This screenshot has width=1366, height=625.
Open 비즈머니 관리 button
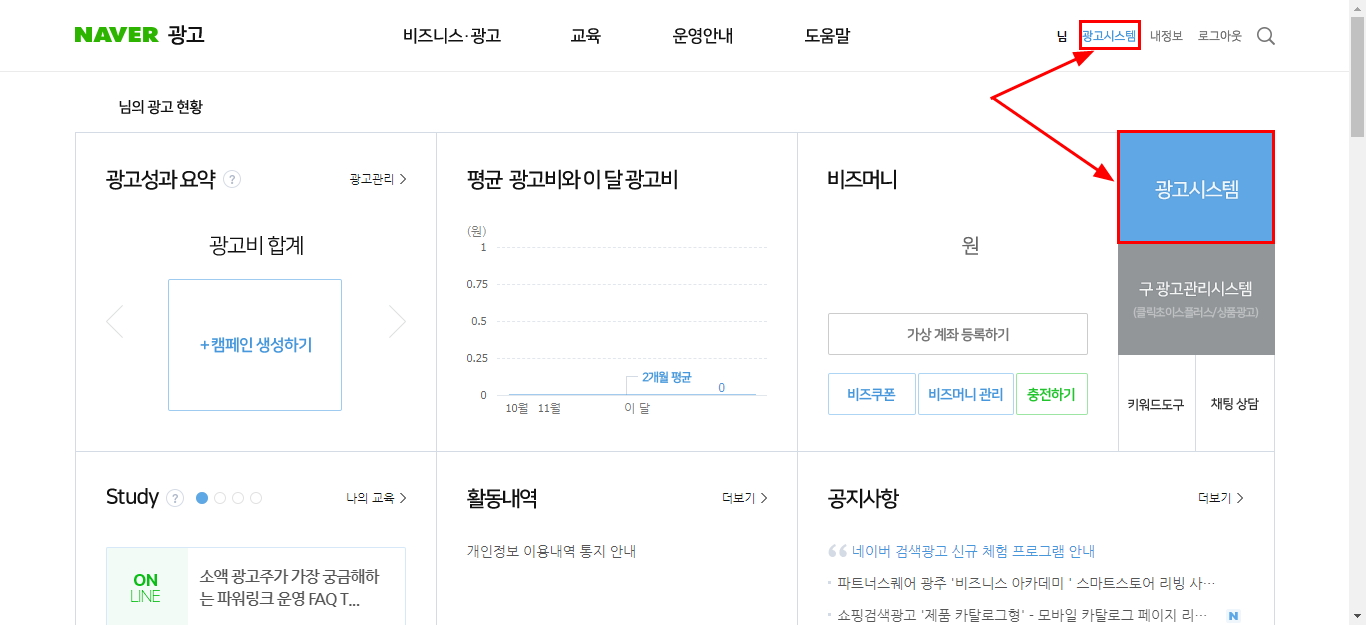click(965, 394)
